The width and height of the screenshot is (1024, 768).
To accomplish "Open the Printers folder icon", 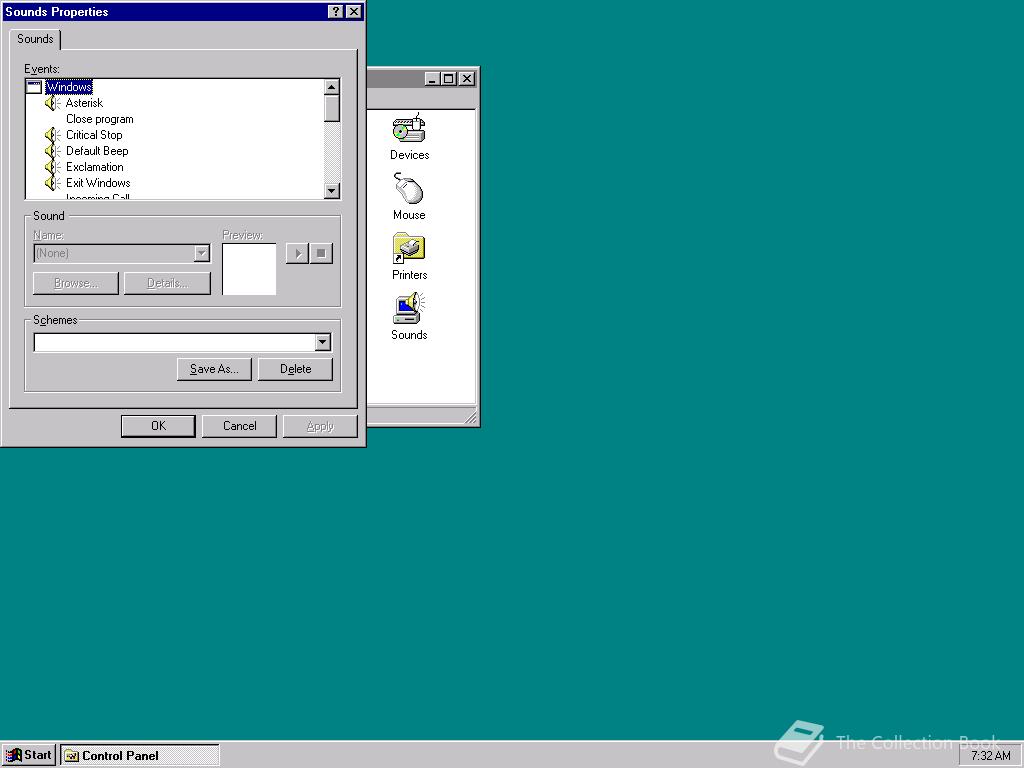I will [409, 256].
